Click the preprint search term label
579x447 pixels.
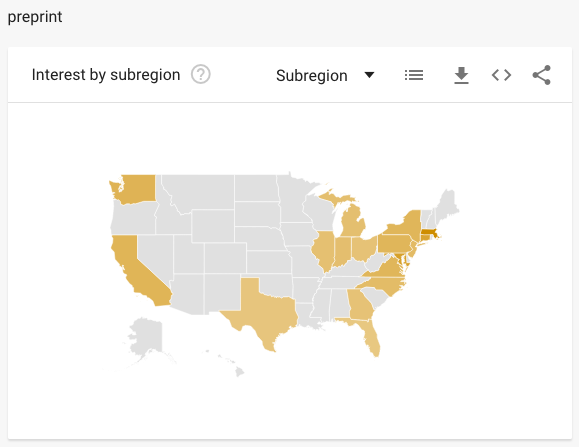(x=35, y=17)
